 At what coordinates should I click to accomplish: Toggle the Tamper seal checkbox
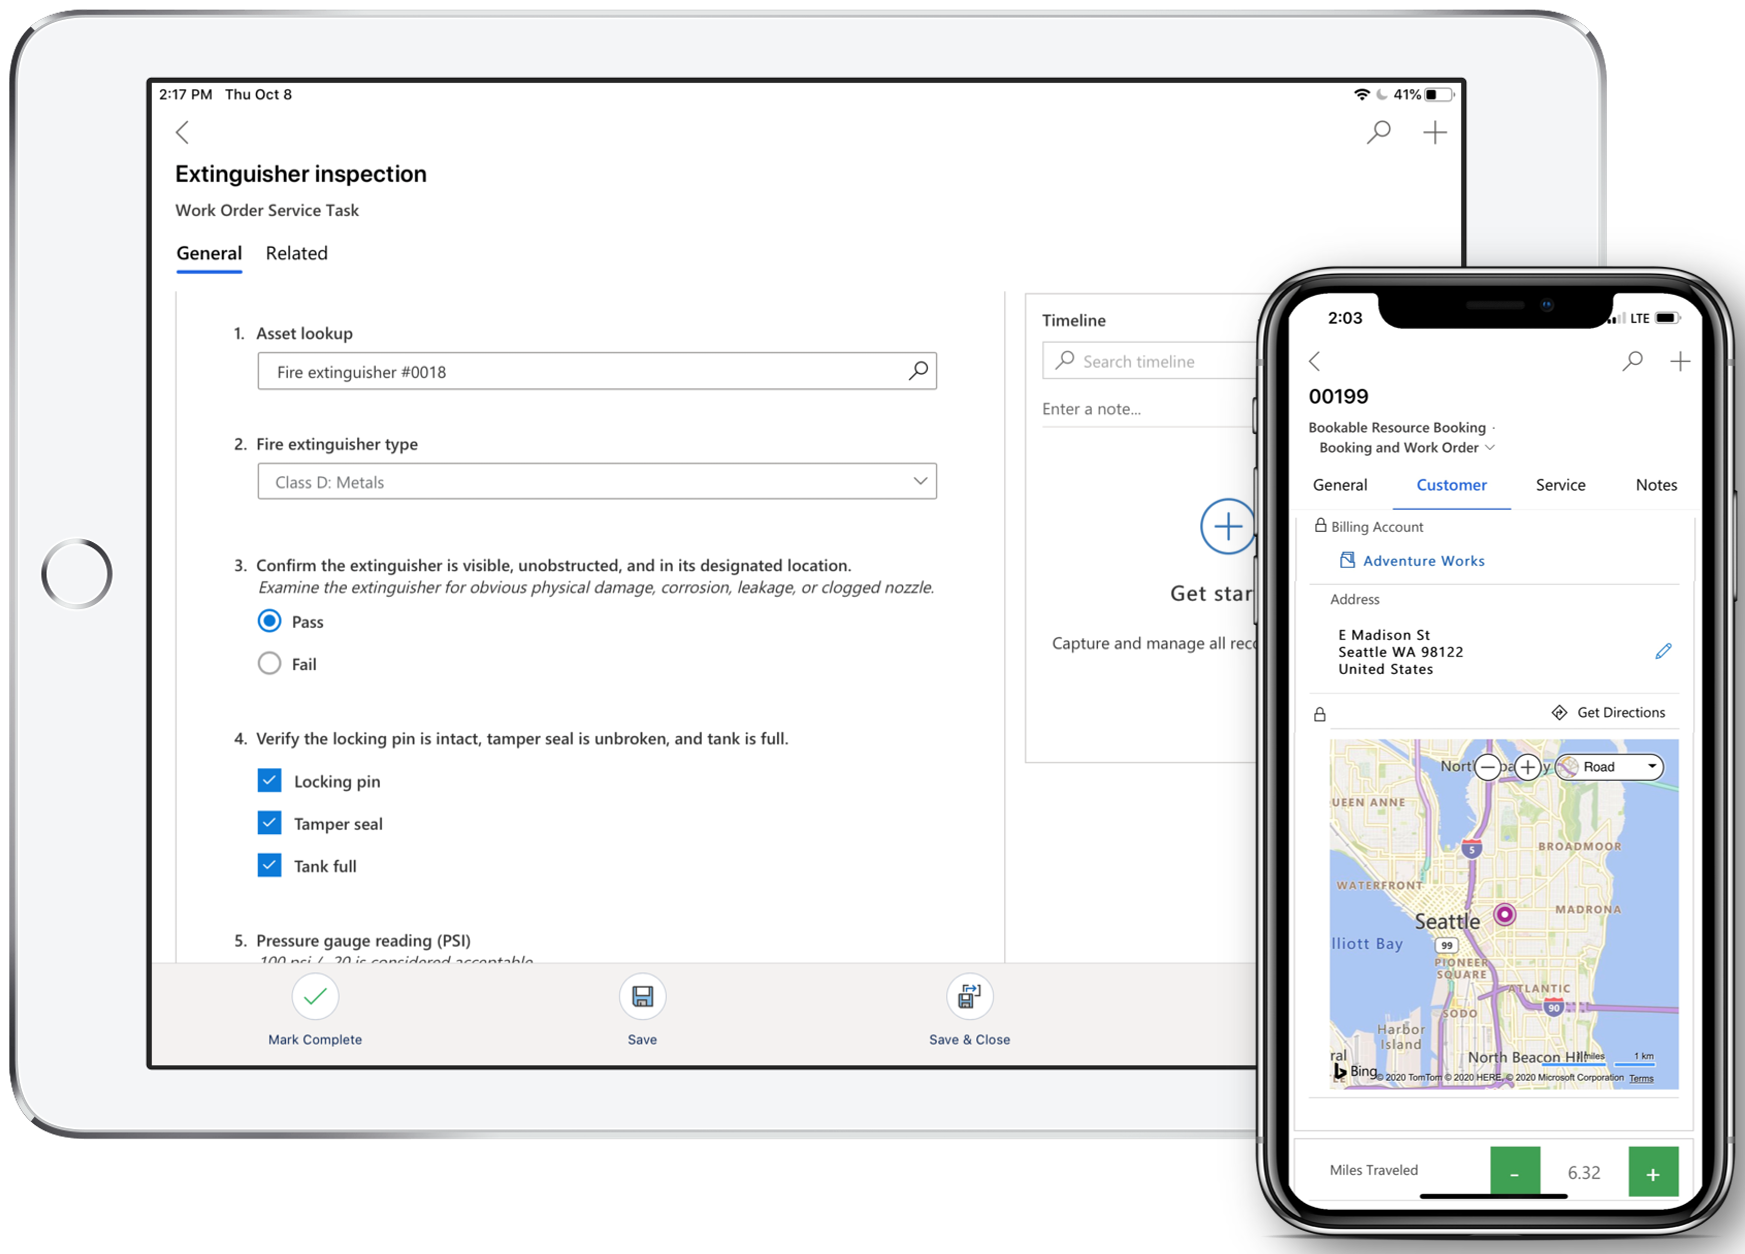tap(269, 823)
